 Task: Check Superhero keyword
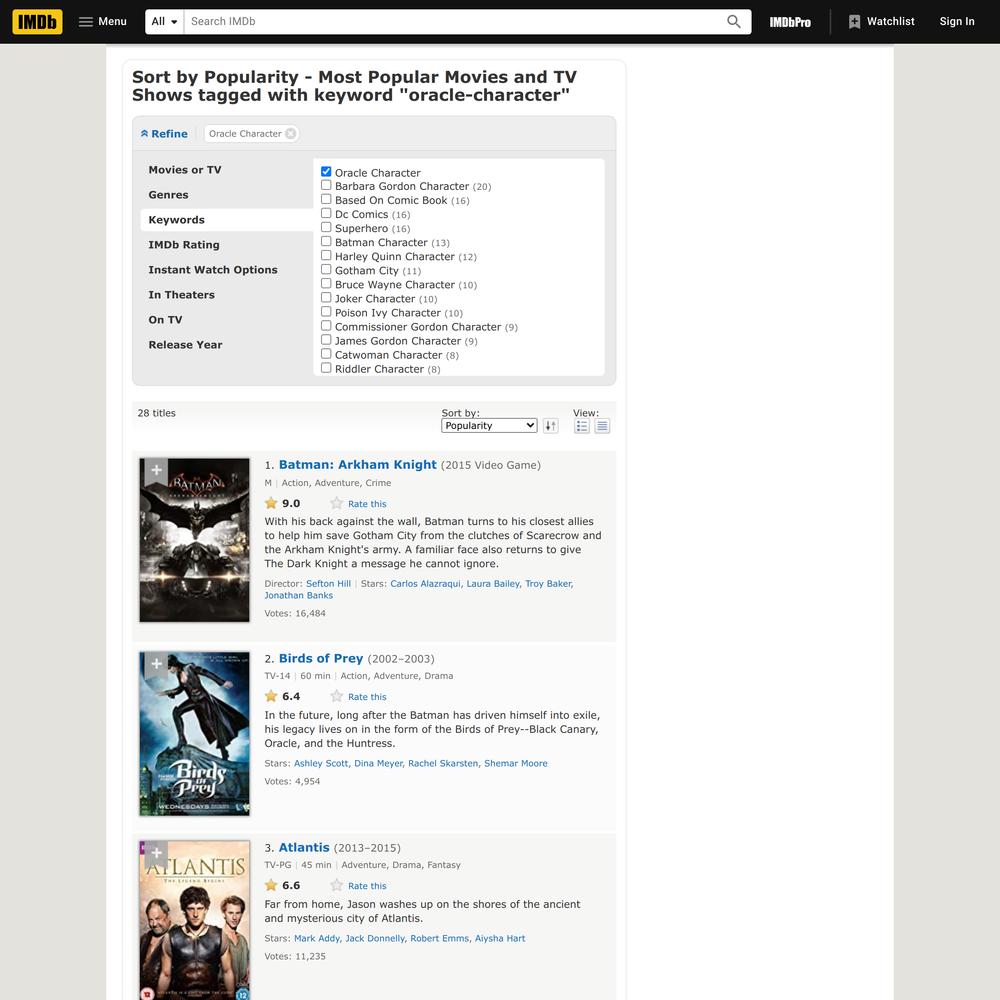point(326,227)
